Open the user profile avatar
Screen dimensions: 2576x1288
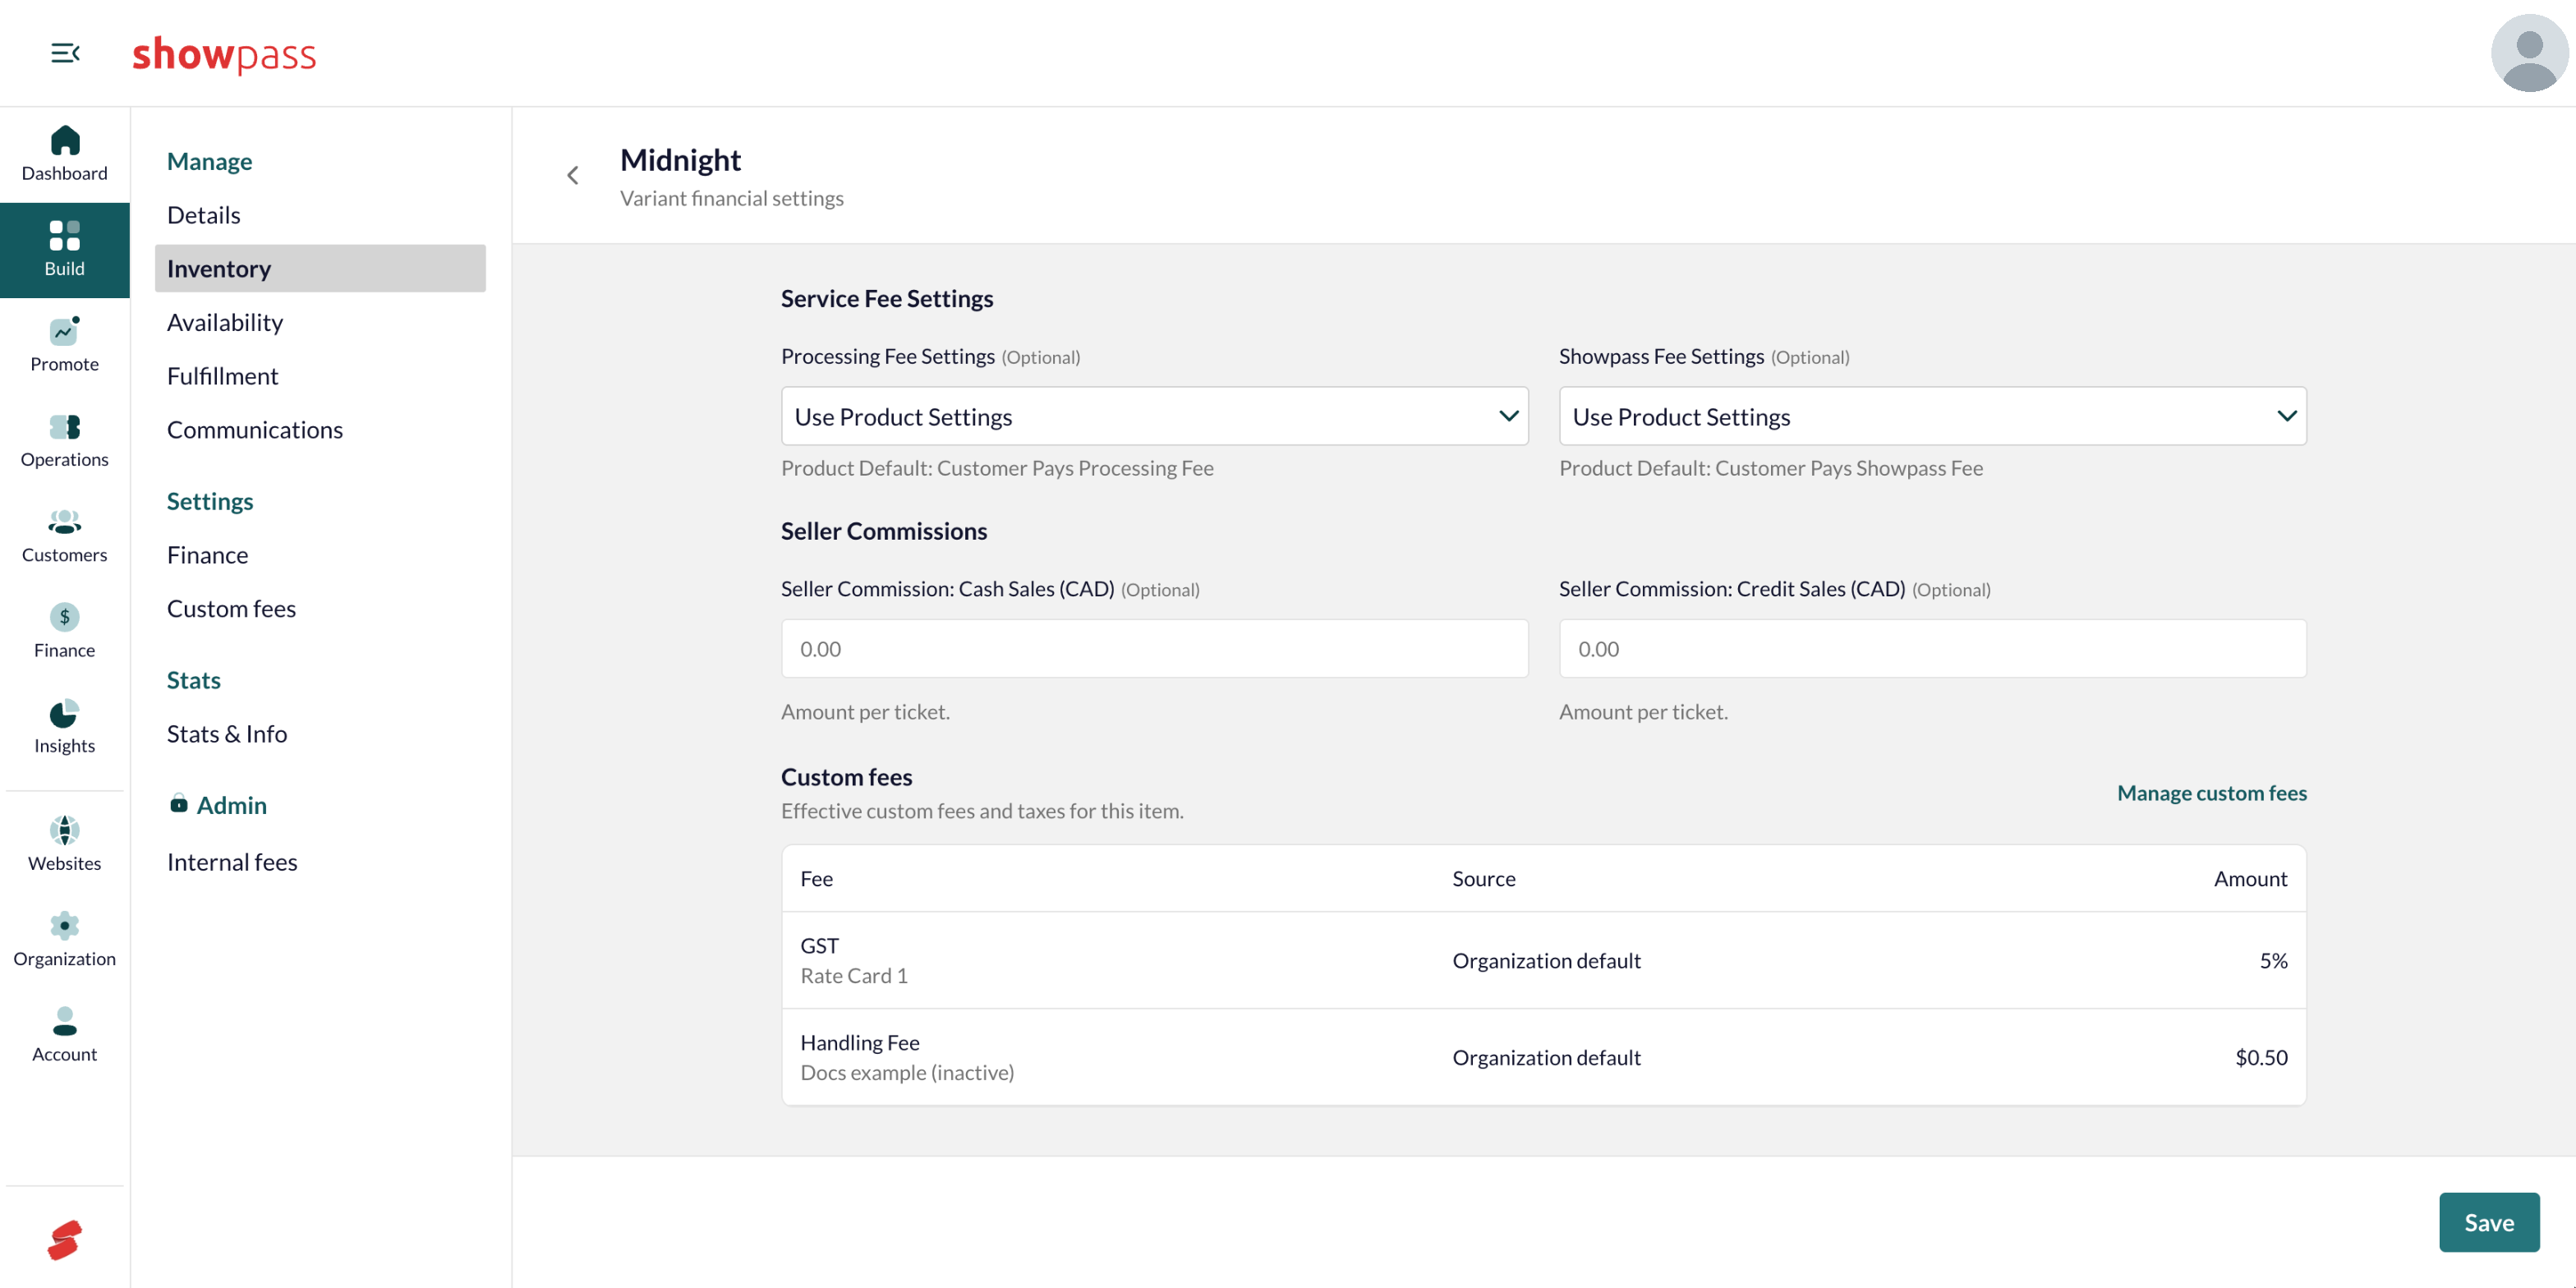2528,53
